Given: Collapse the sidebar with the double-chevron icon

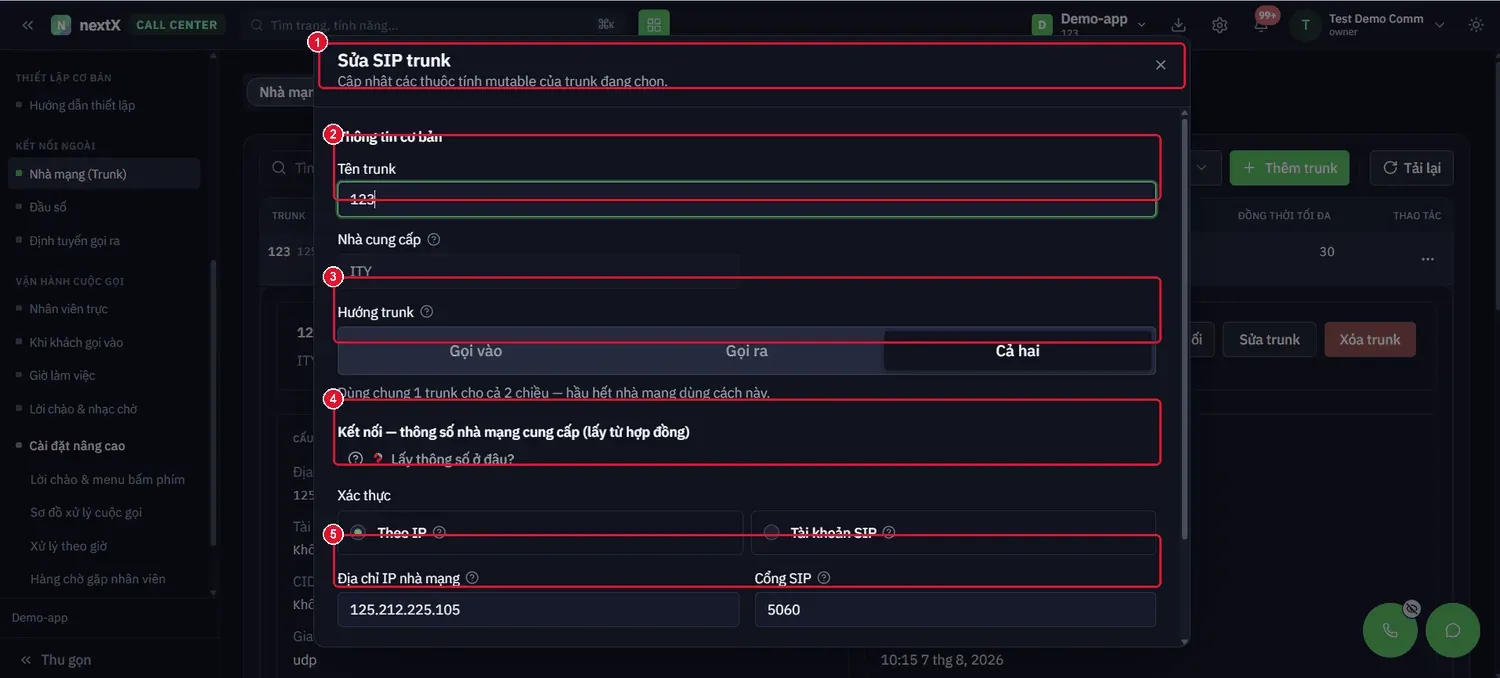Looking at the screenshot, I should click(28, 25).
